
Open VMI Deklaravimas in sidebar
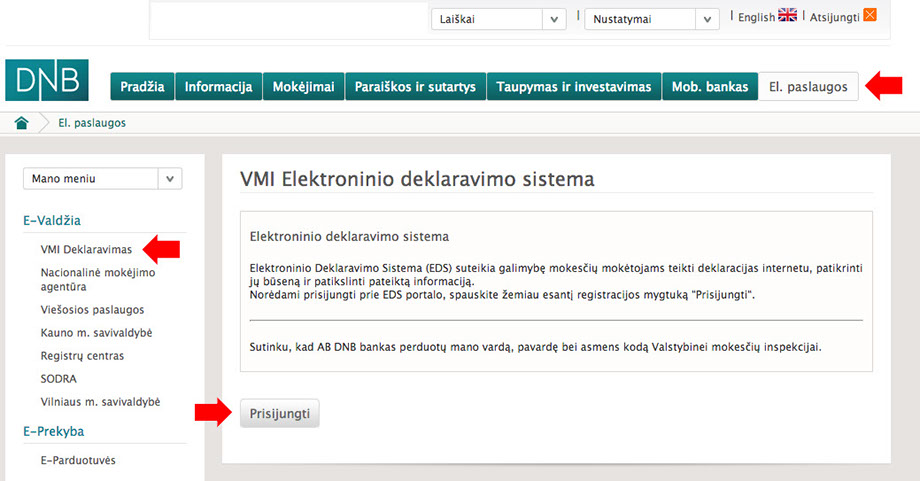pyautogui.click(x=86, y=249)
